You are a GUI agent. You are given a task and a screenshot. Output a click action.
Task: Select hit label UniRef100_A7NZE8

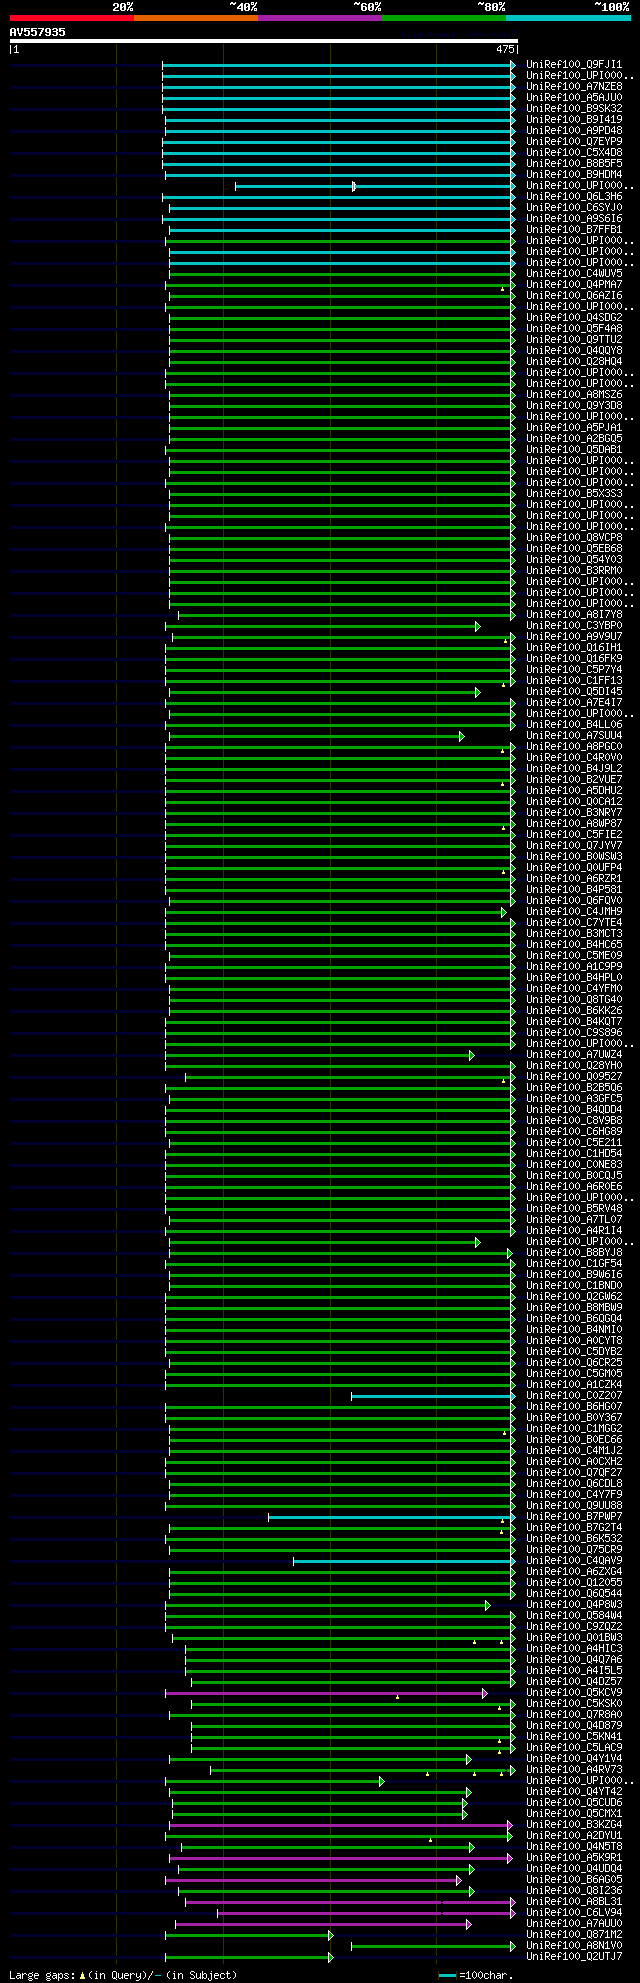click(574, 87)
